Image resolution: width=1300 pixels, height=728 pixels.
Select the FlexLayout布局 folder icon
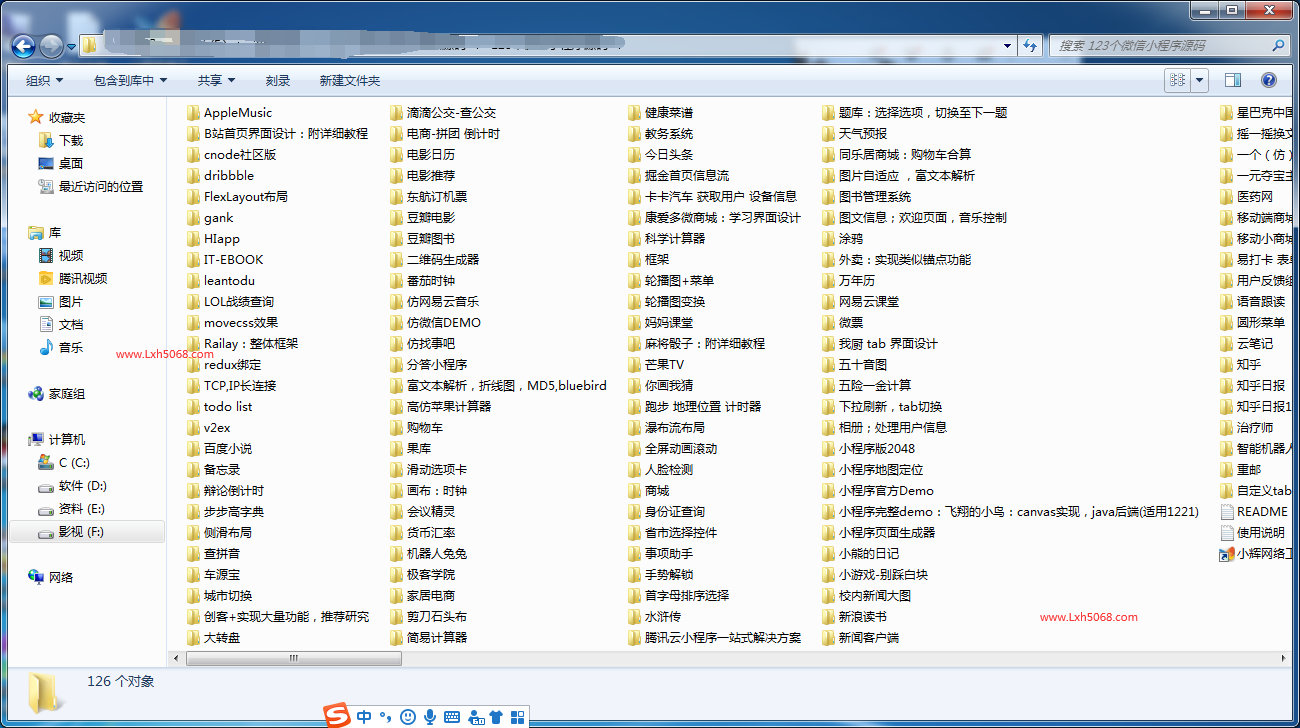[194, 196]
